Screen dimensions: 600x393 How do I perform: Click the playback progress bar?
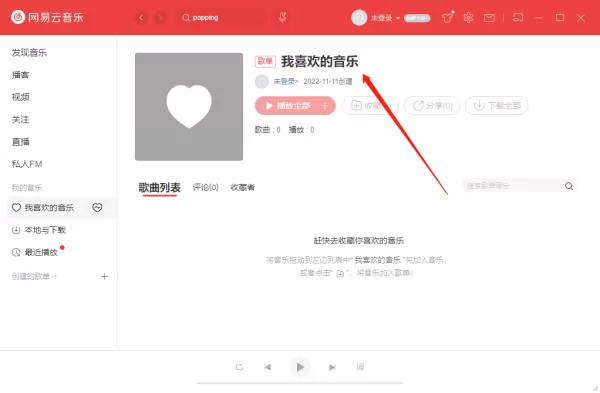click(300, 383)
